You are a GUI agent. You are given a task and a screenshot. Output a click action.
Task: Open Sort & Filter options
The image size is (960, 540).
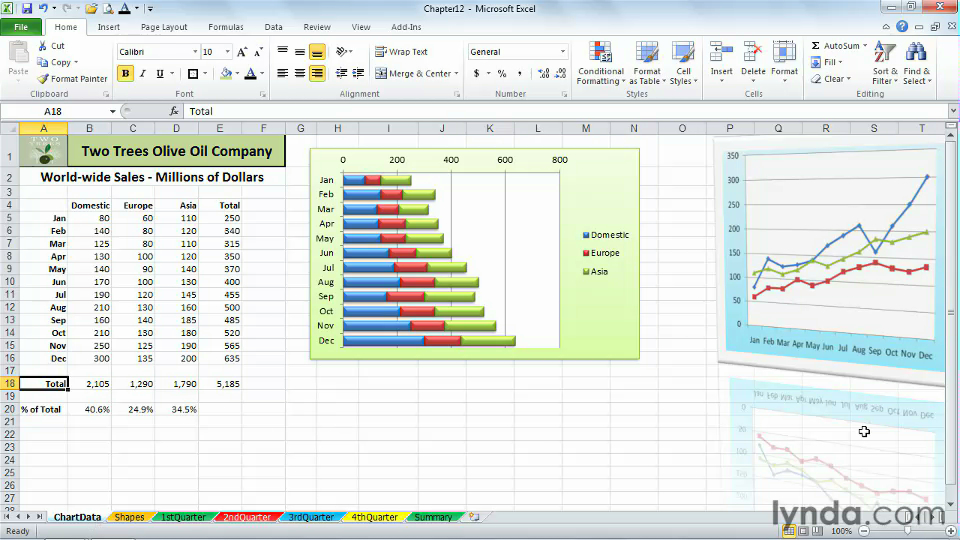(885, 63)
